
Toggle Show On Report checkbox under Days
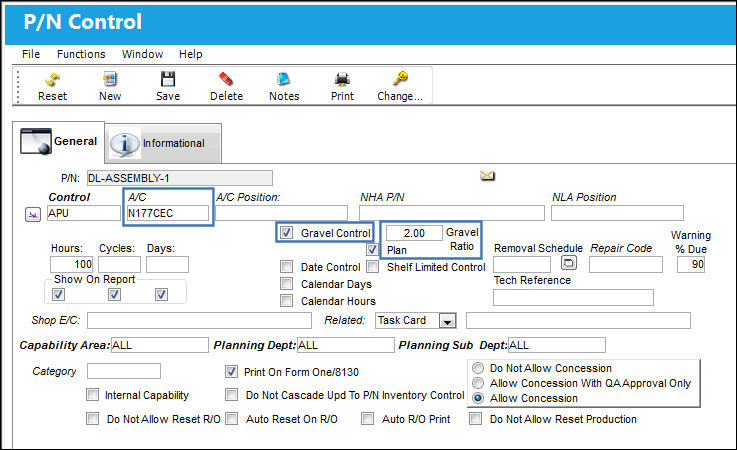pos(161,295)
